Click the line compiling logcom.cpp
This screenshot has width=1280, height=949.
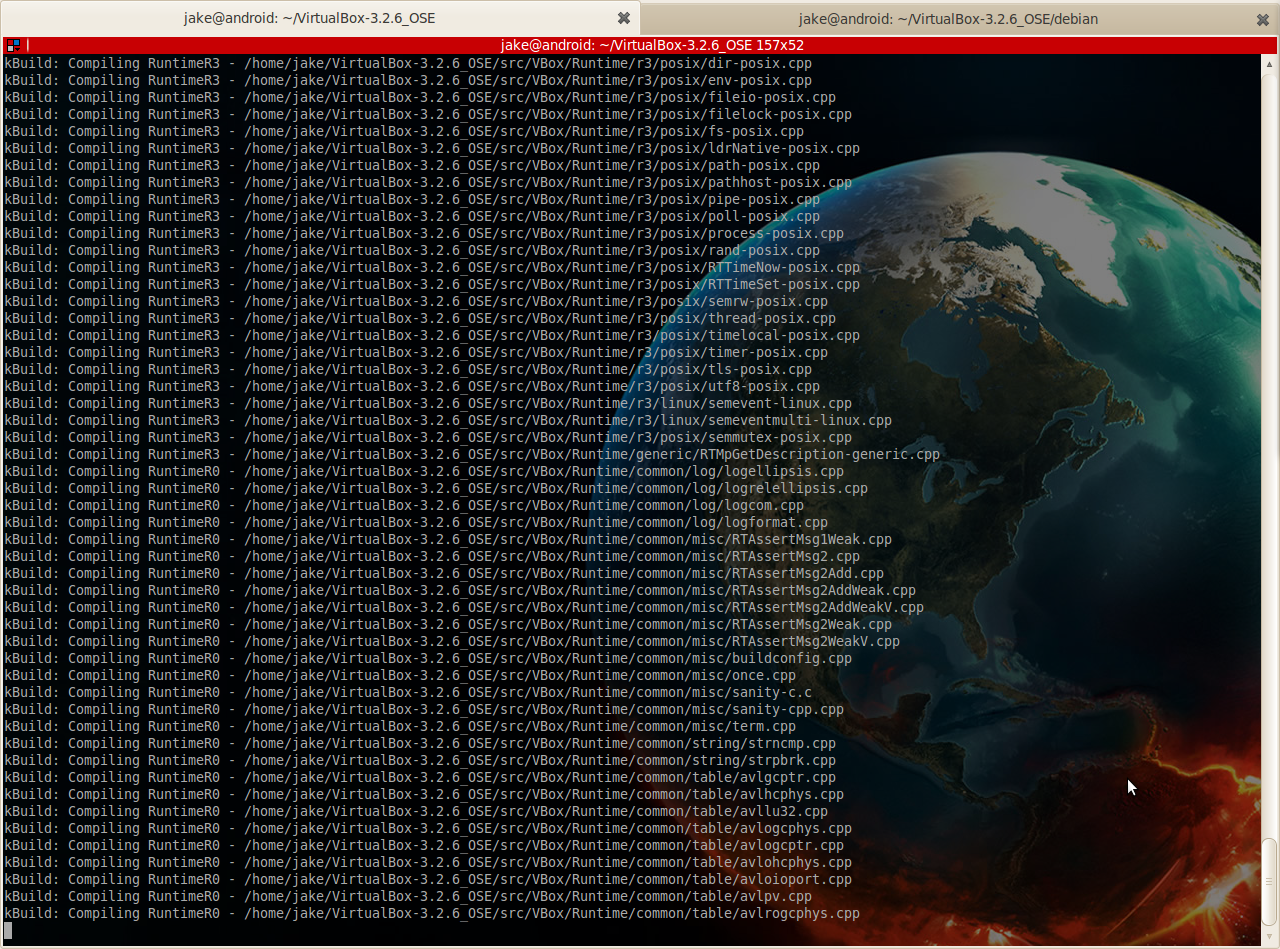404,505
